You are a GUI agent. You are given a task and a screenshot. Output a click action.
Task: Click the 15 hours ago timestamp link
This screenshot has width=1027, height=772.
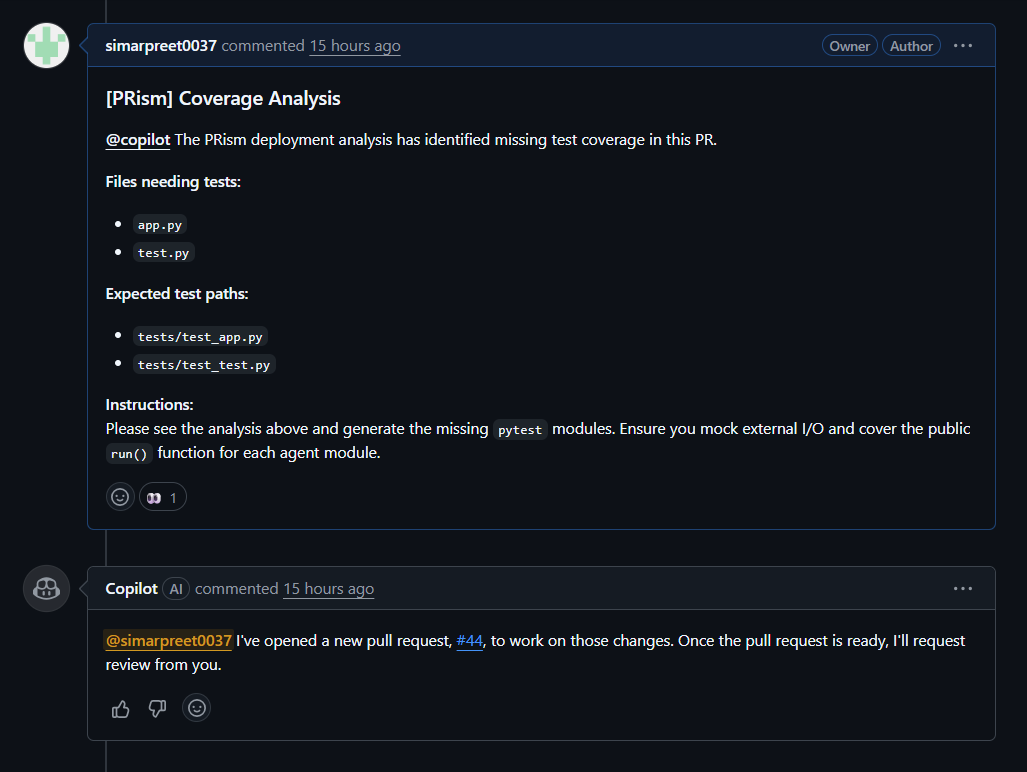click(354, 46)
